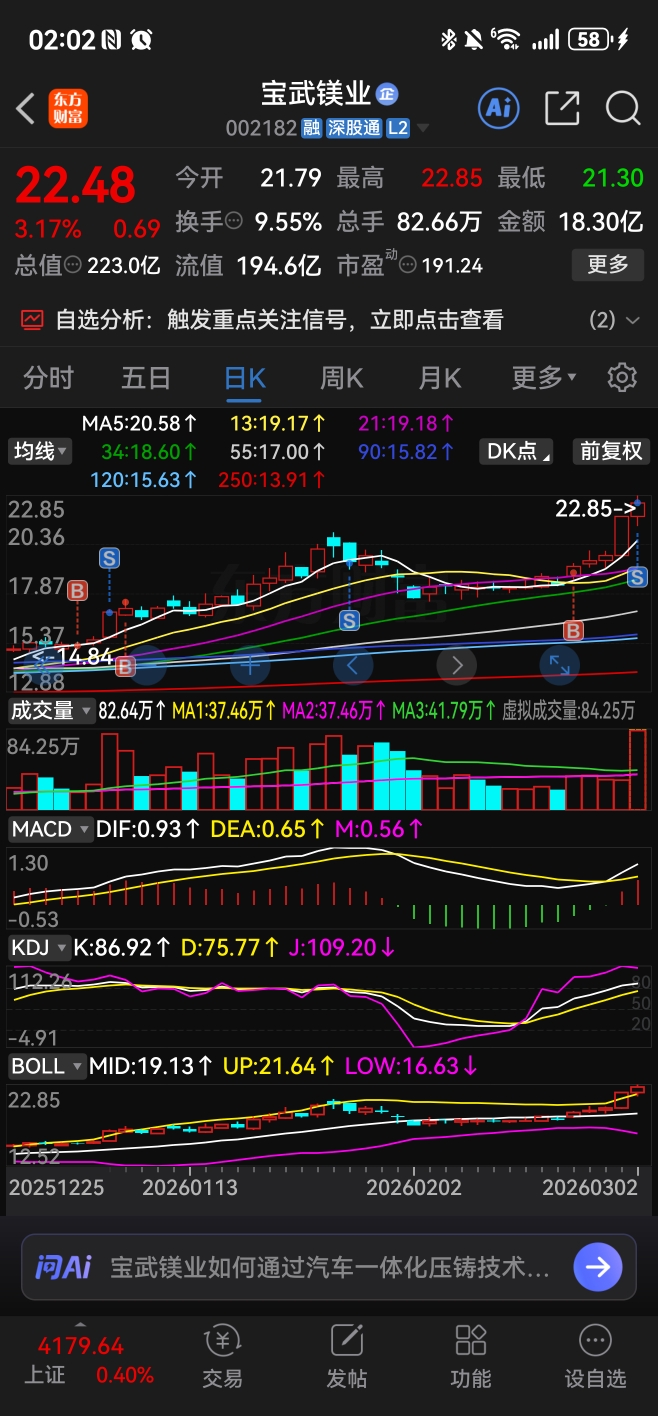Tap the info icon next to 总值
Screen dimensions: 658x1416
tap(73, 265)
